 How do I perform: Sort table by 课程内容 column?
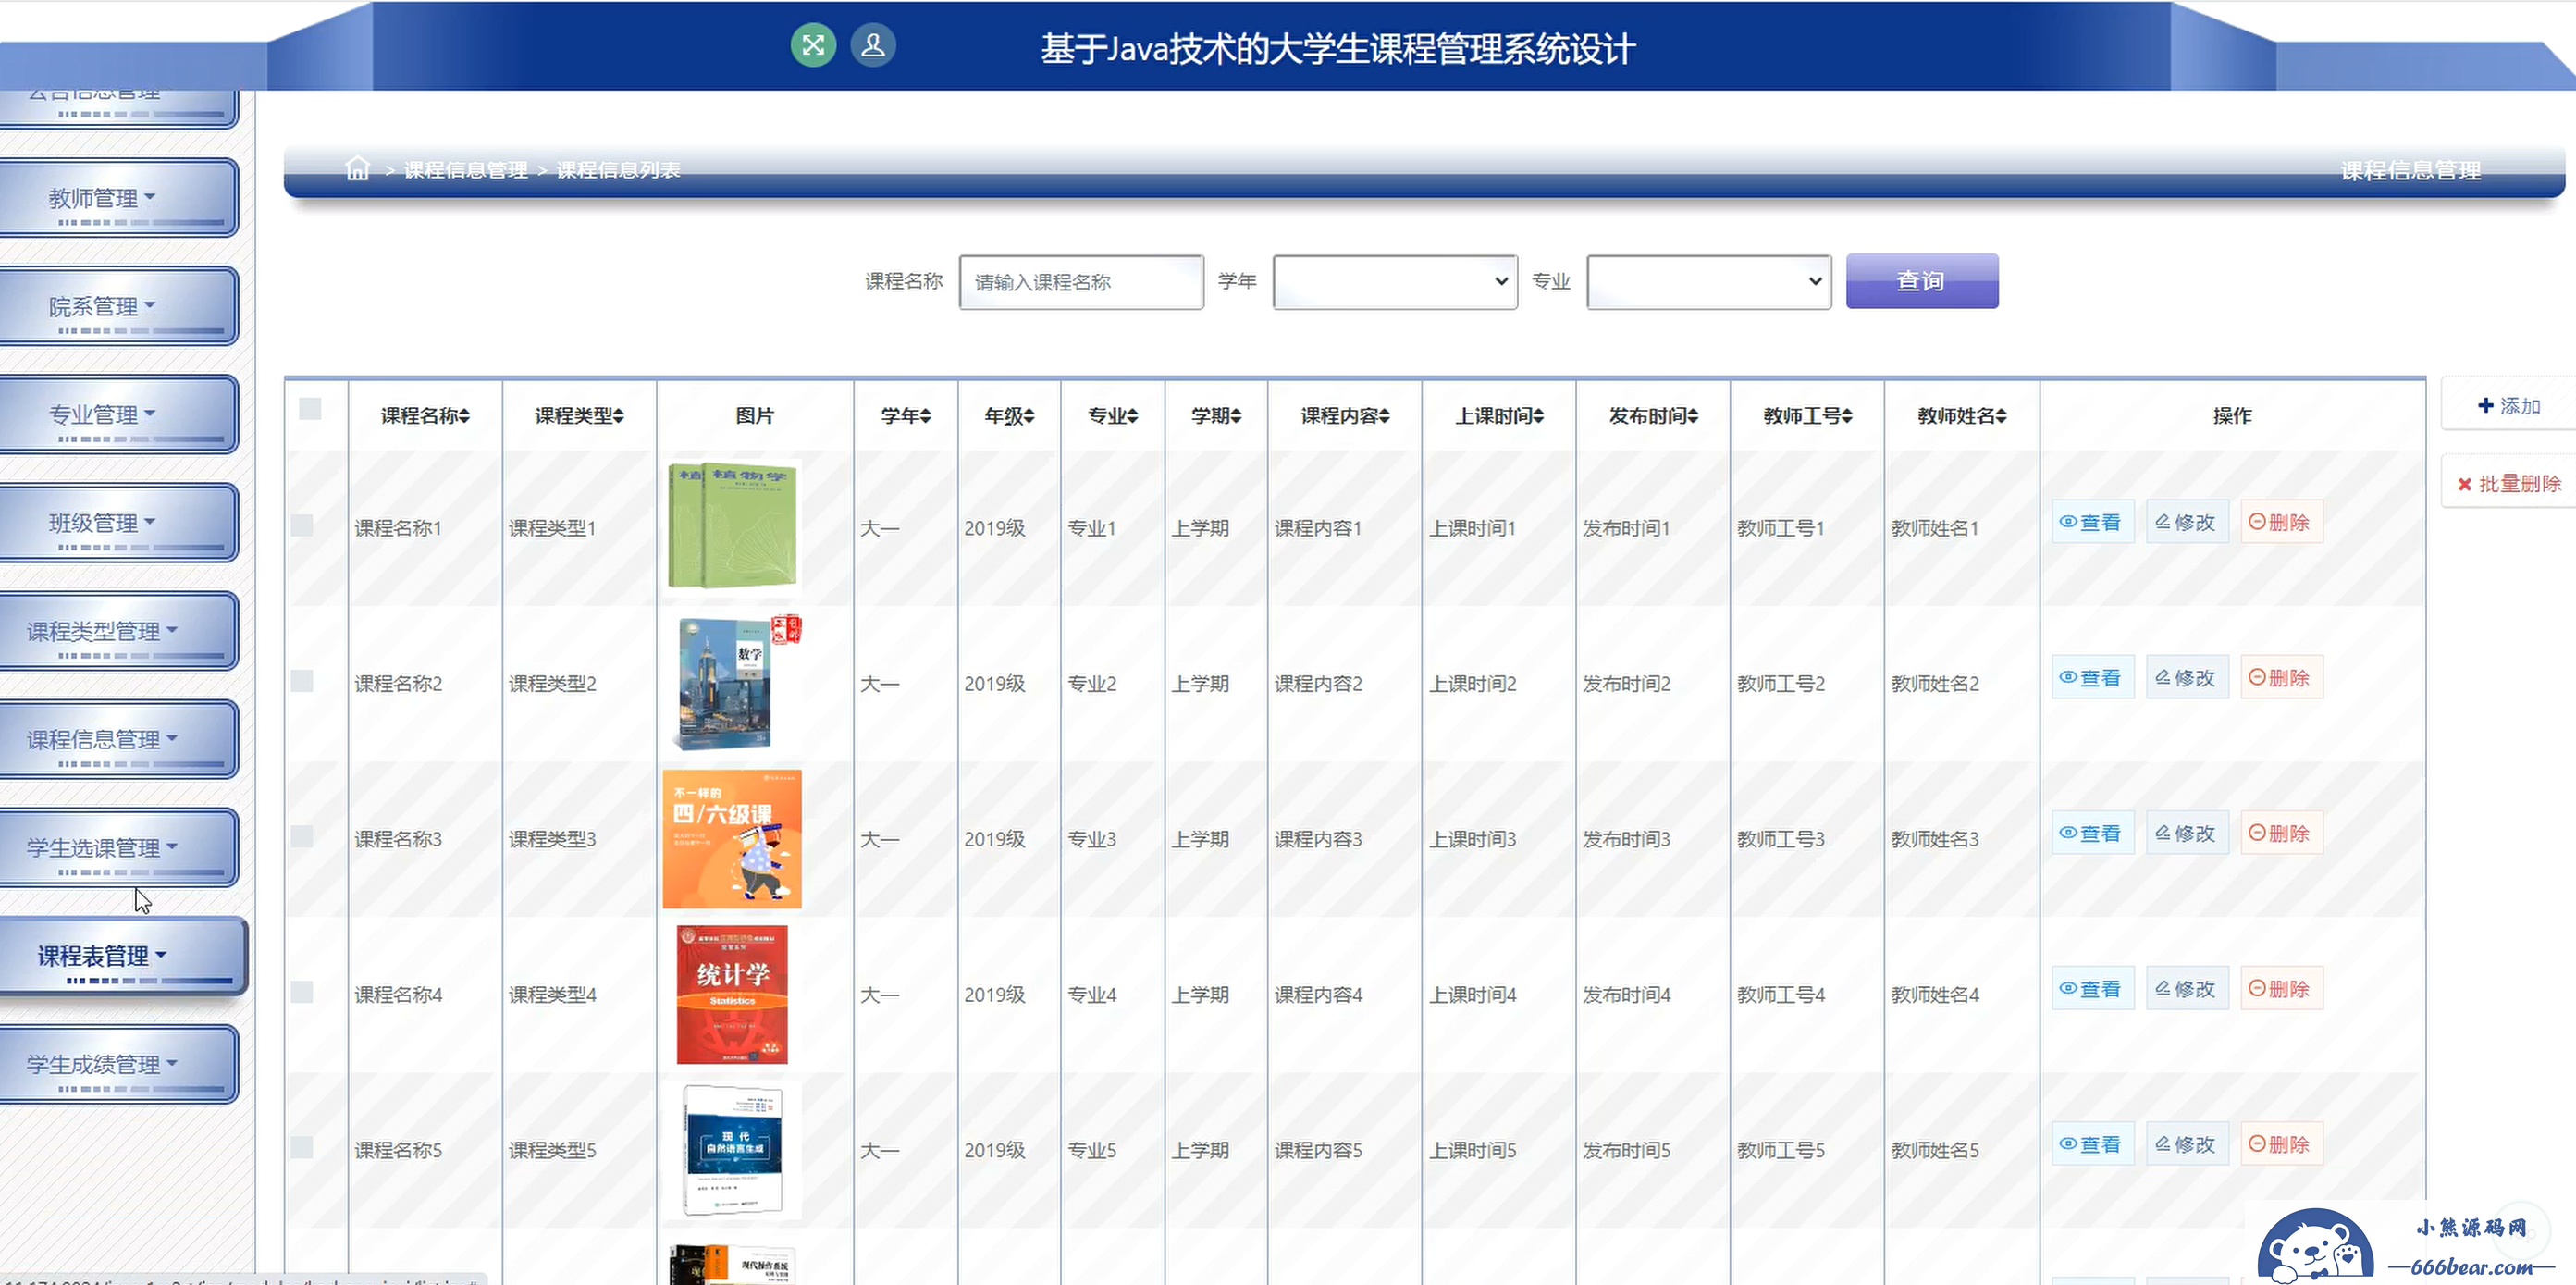tap(1345, 415)
